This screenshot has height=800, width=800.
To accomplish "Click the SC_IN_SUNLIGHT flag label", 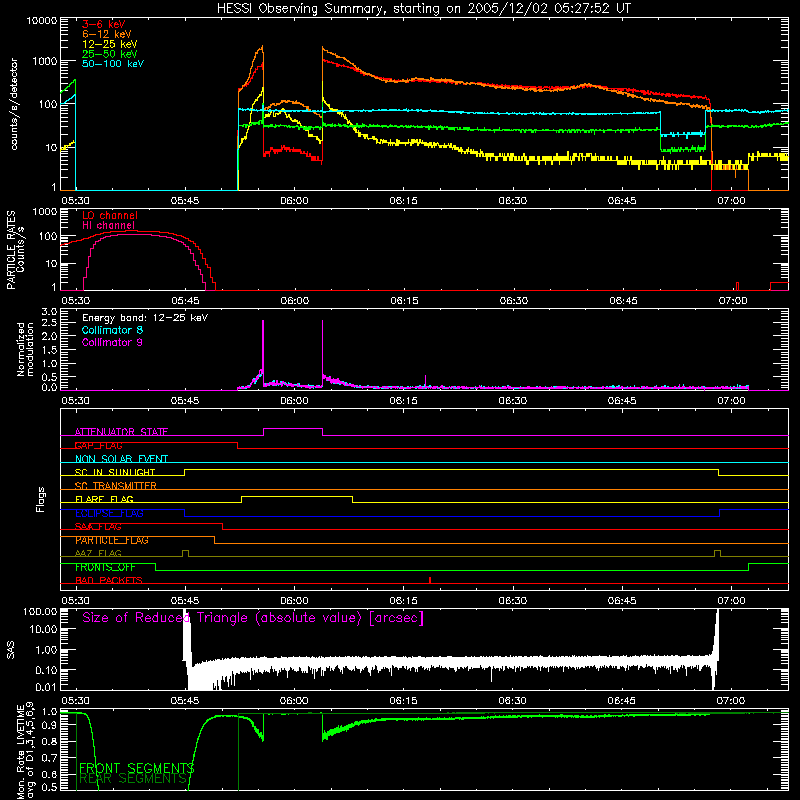I will coord(115,472).
